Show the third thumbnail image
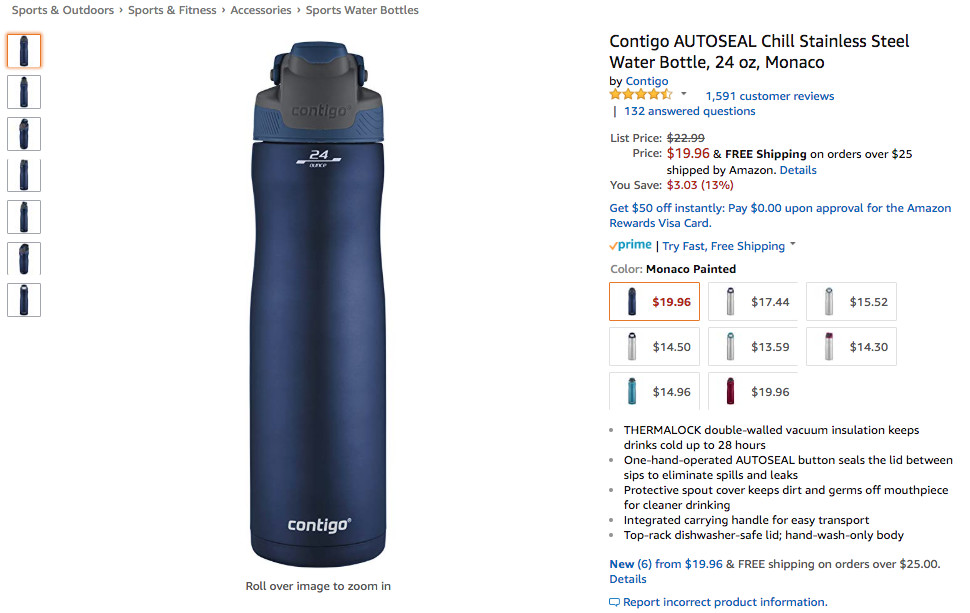This screenshot has width=970, height=613. [x=24, y=134]
